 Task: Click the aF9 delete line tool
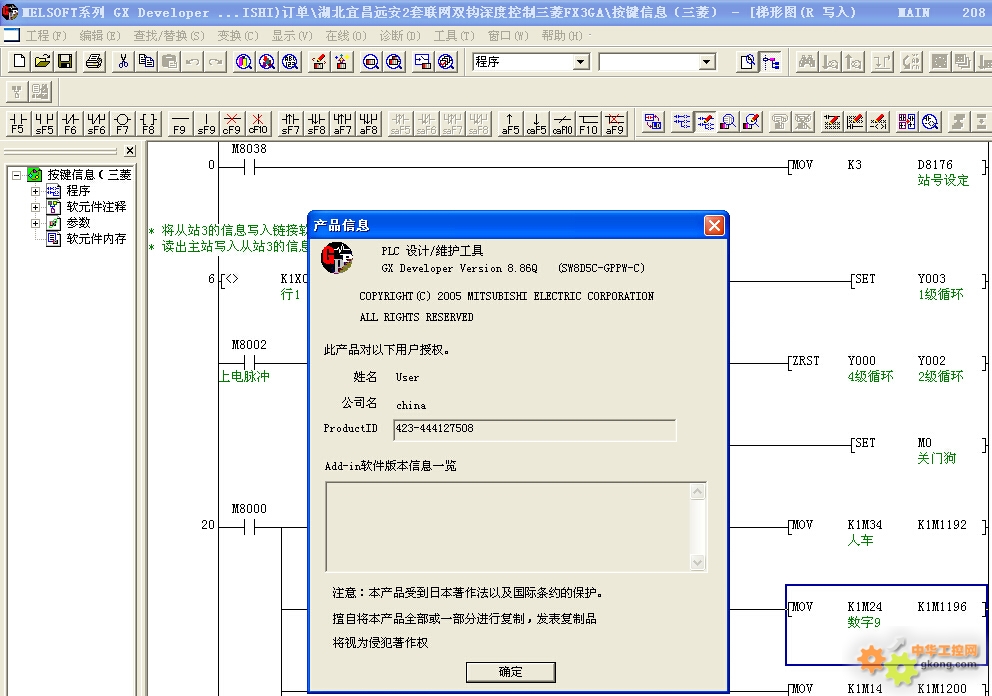coord(614,123)
